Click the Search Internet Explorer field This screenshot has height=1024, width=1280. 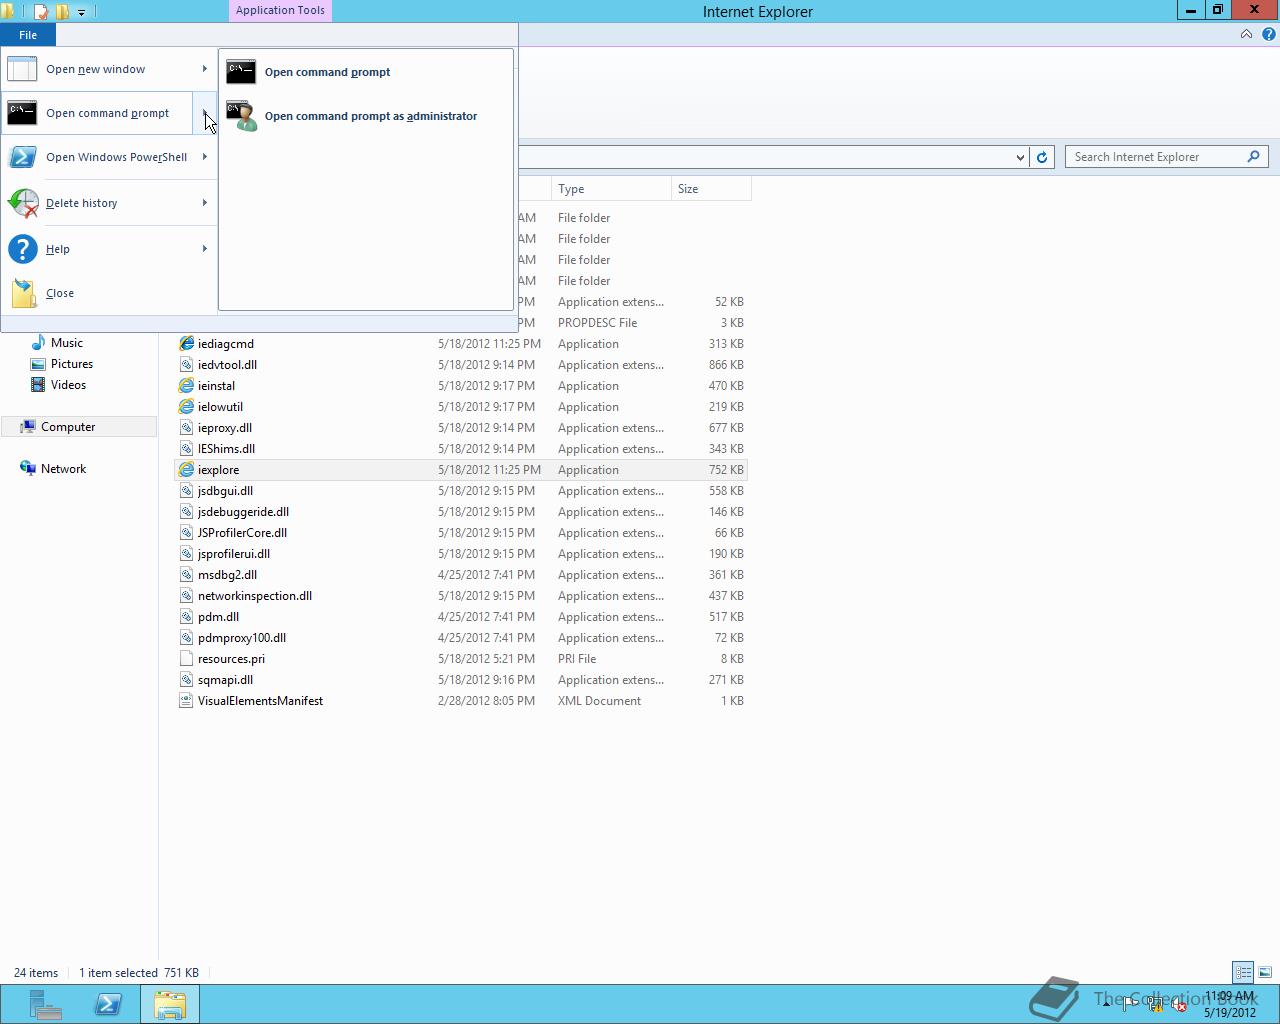click(1158, 157)
